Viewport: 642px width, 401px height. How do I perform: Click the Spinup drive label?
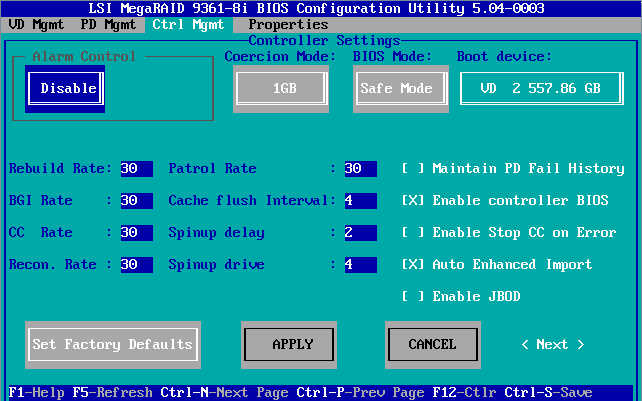[x=216, y=265]
